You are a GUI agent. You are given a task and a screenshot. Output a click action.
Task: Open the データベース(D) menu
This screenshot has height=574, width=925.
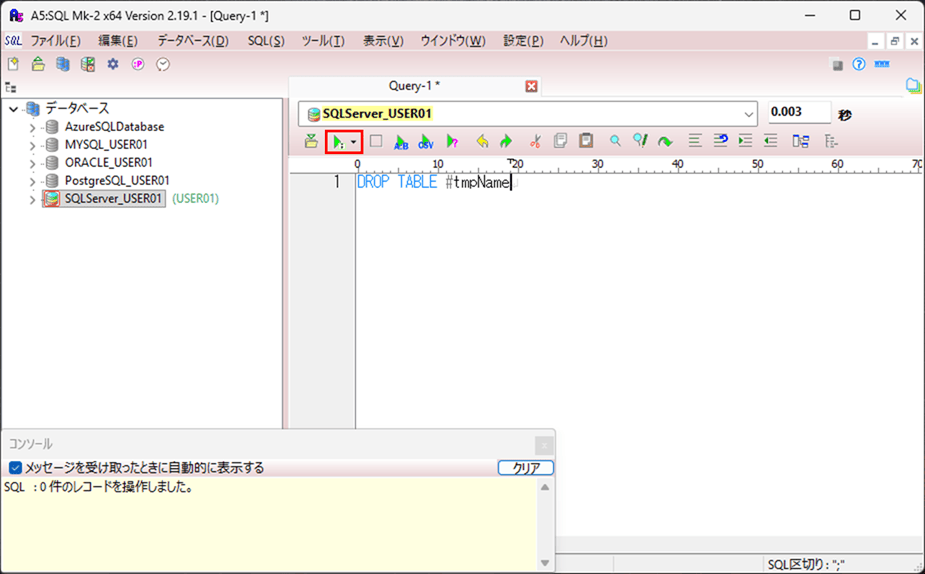pos(193,41)
